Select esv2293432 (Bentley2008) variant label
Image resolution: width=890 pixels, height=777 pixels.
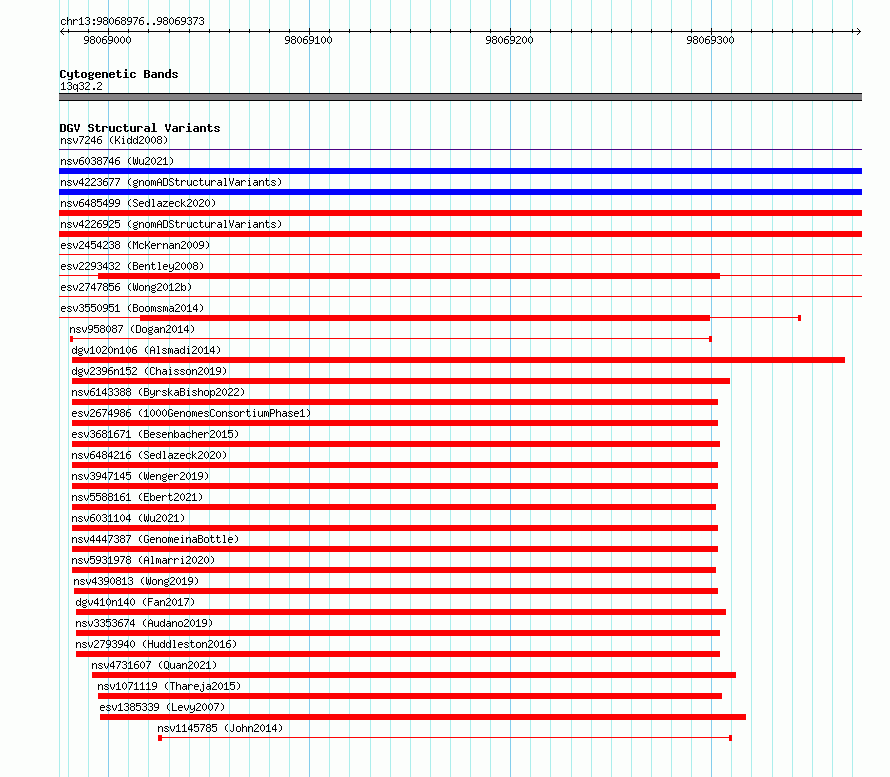pos(132,266)
